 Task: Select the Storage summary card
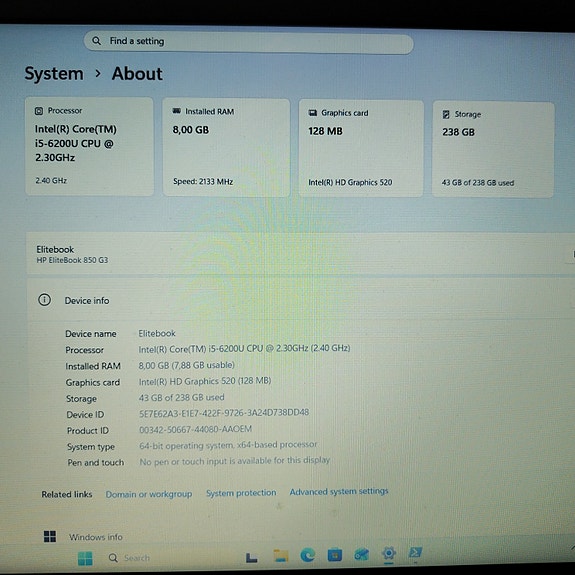(x=493, y=150)
